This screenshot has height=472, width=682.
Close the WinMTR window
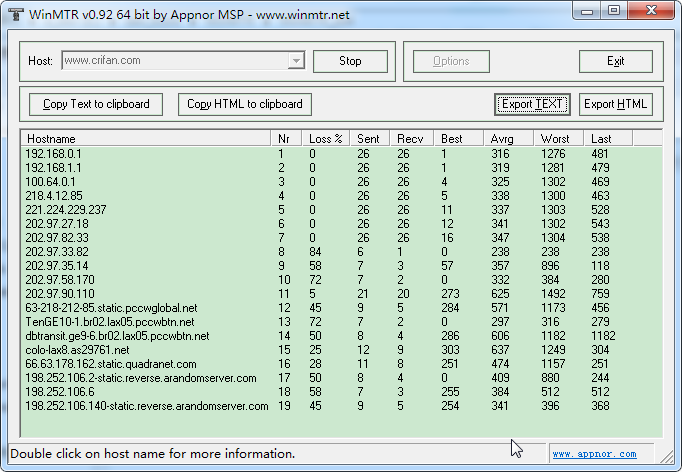[651, 10]
